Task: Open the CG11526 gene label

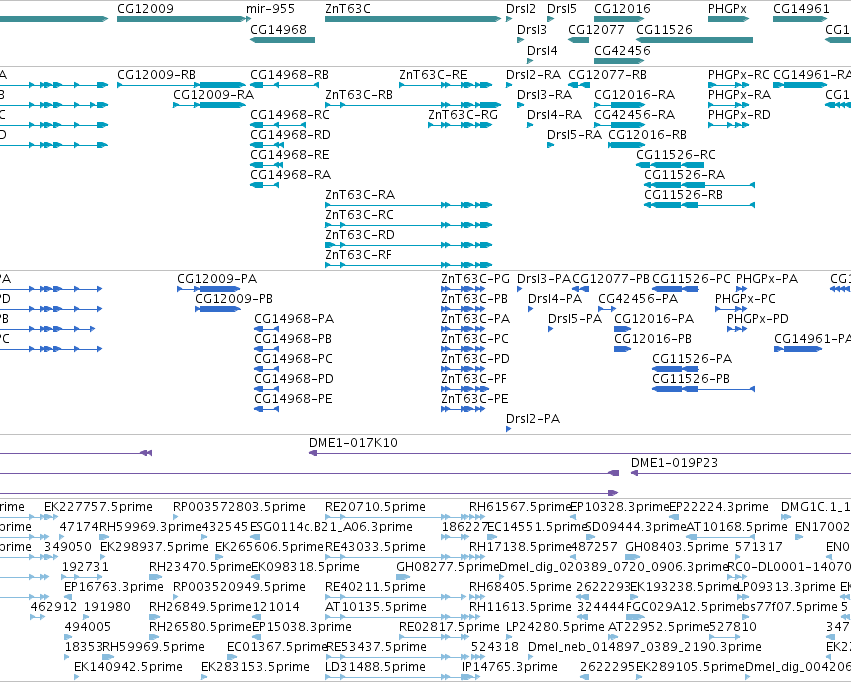Action: click(x=664, y=29)
